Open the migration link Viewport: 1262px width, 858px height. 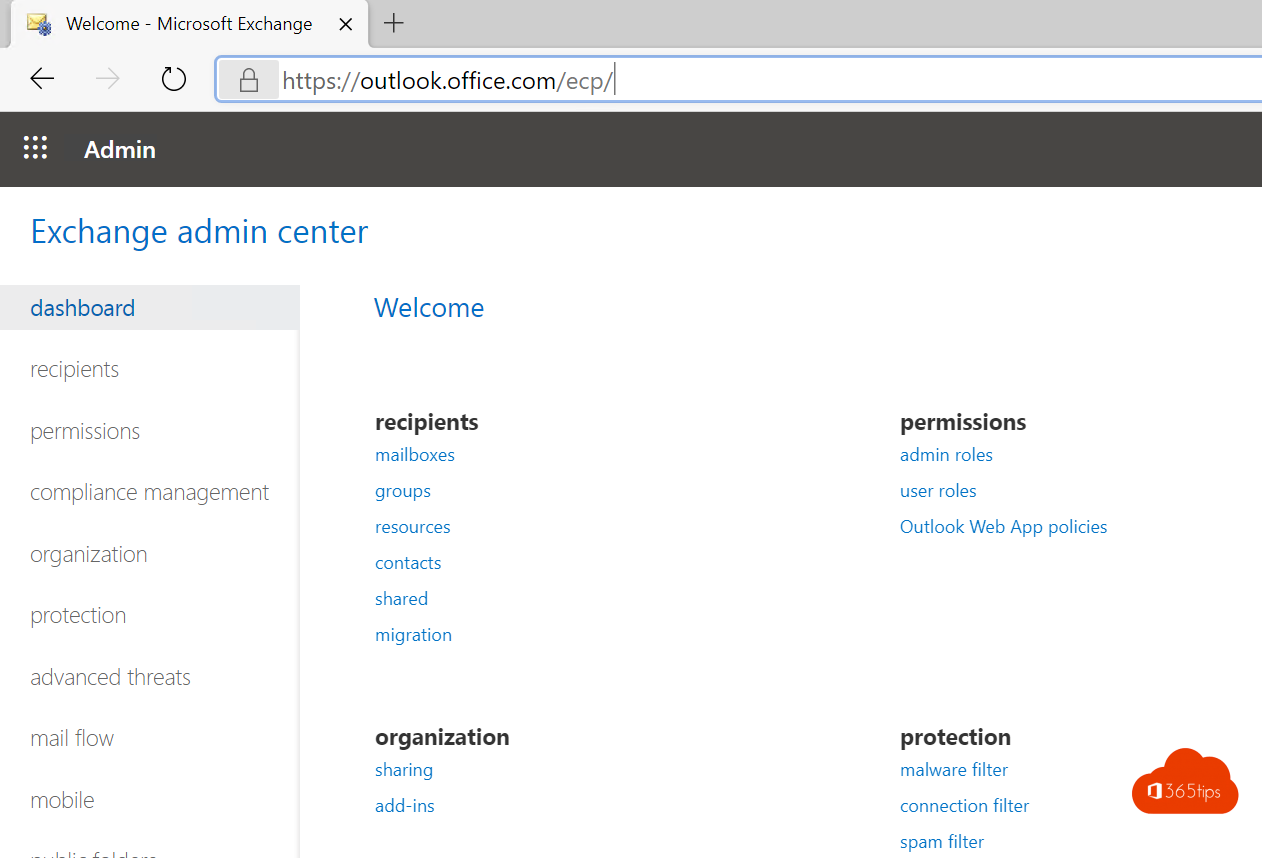(413, 635)
